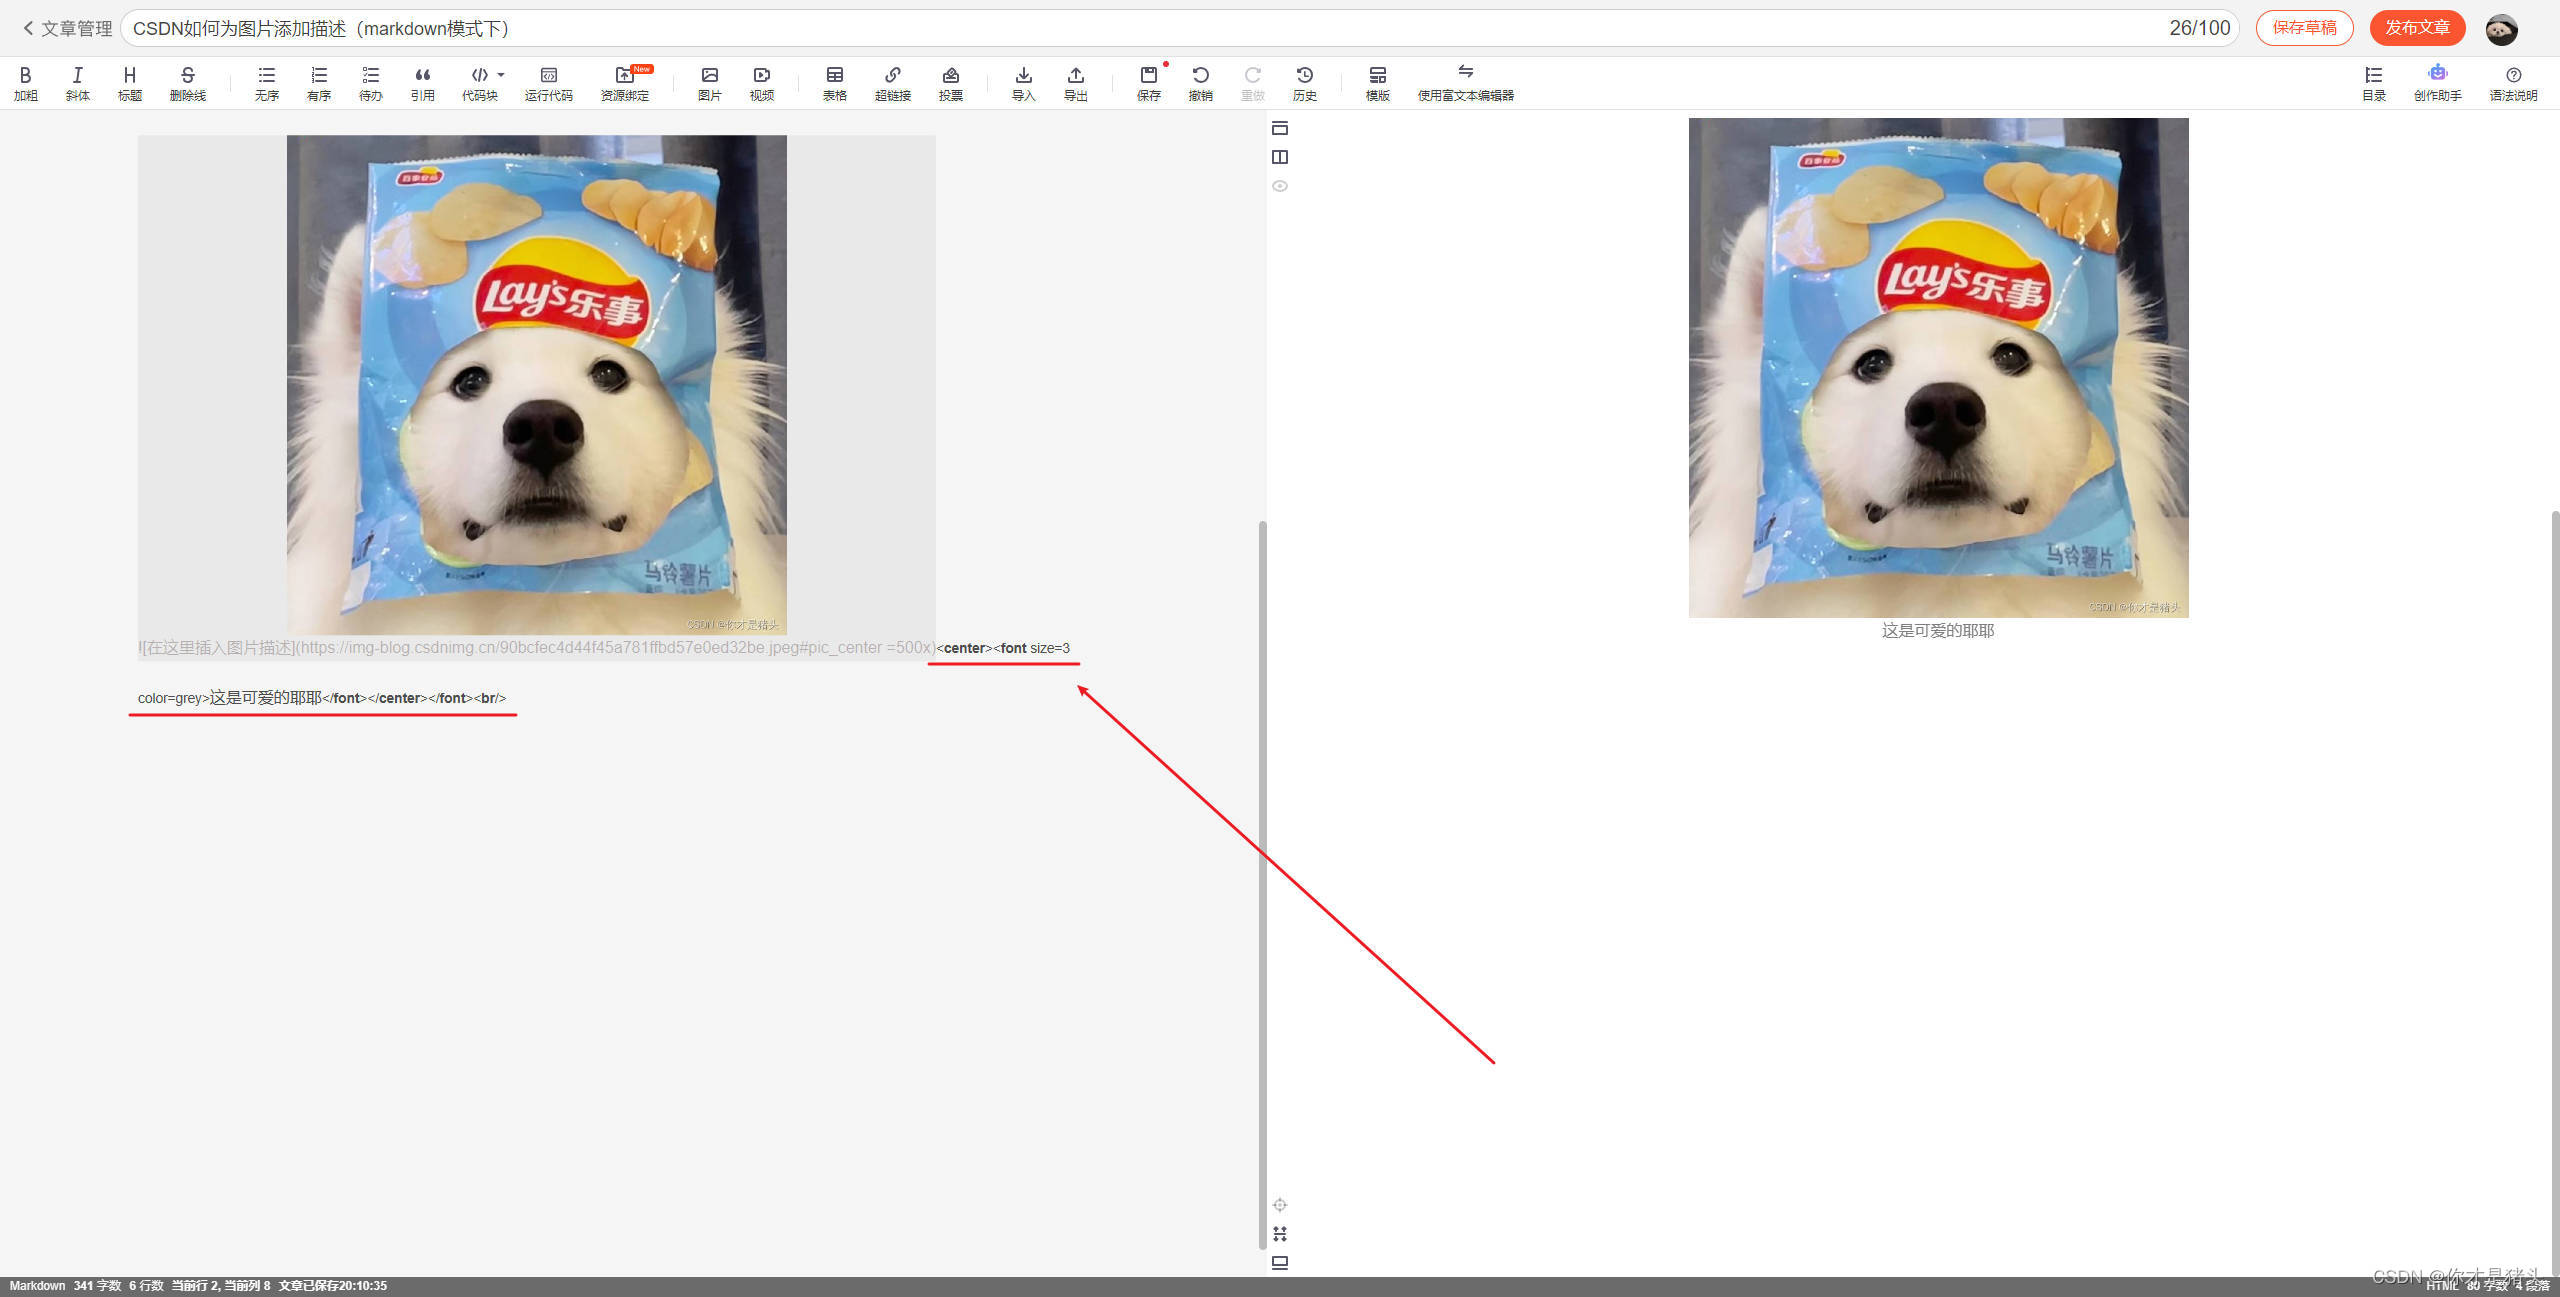Screen dimensions: 2560x1297
Task: Open templates (模版)
Action: point(1378,83)
